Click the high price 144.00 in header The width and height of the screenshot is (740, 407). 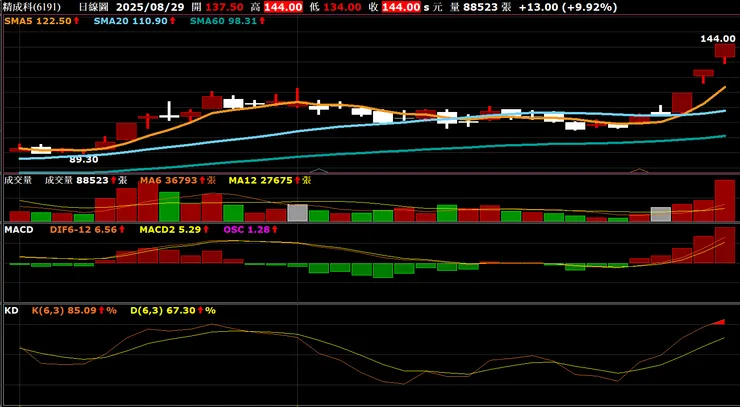pos(283,7)
